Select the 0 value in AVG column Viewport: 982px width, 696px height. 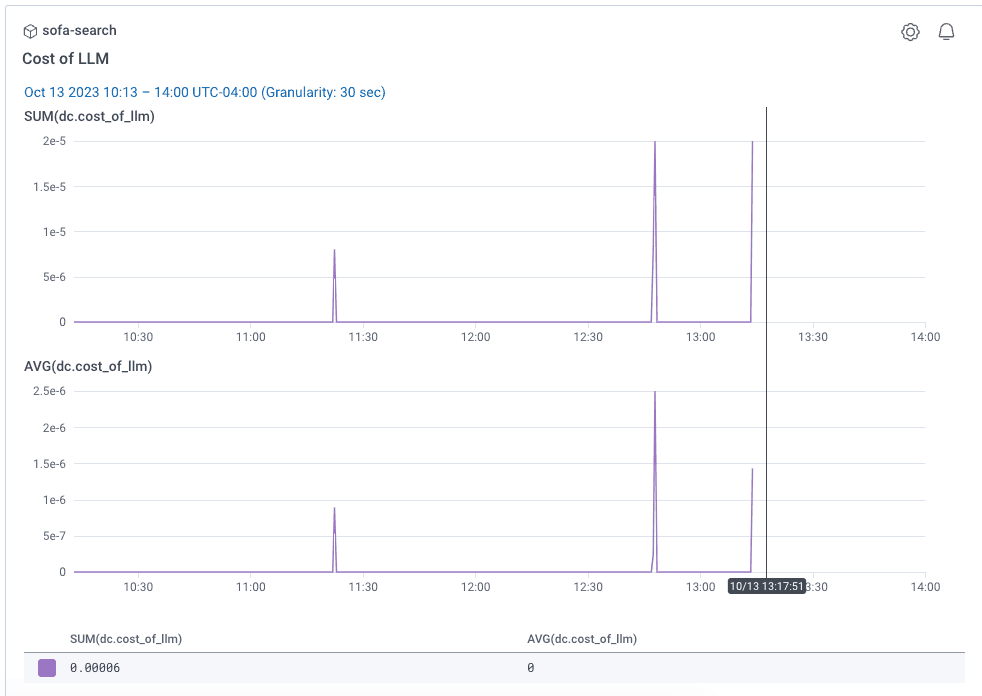point(531,668)
